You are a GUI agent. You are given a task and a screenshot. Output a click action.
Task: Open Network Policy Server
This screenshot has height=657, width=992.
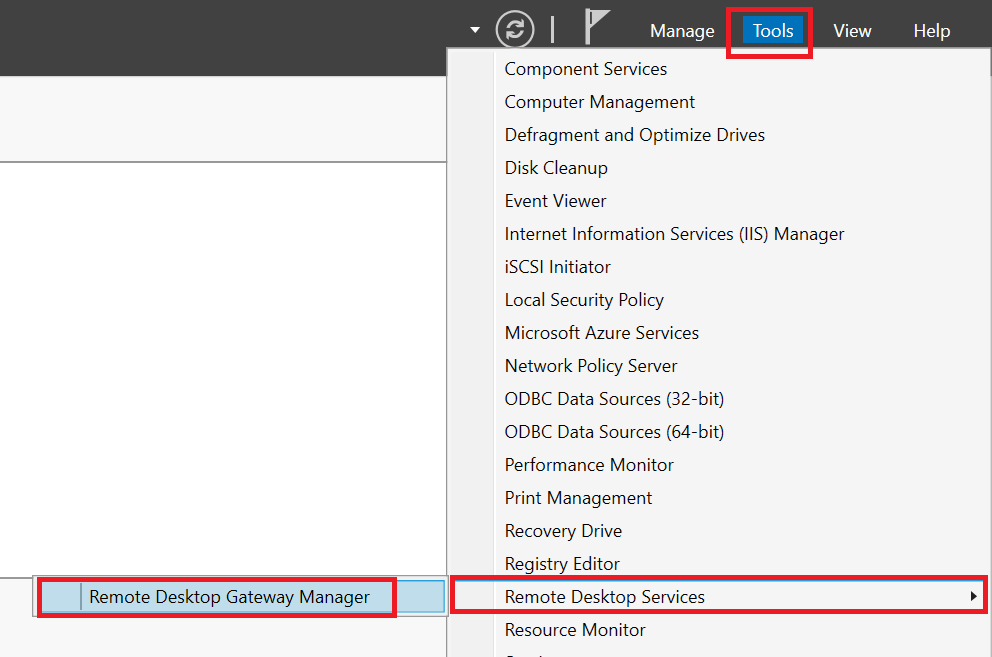591,366
